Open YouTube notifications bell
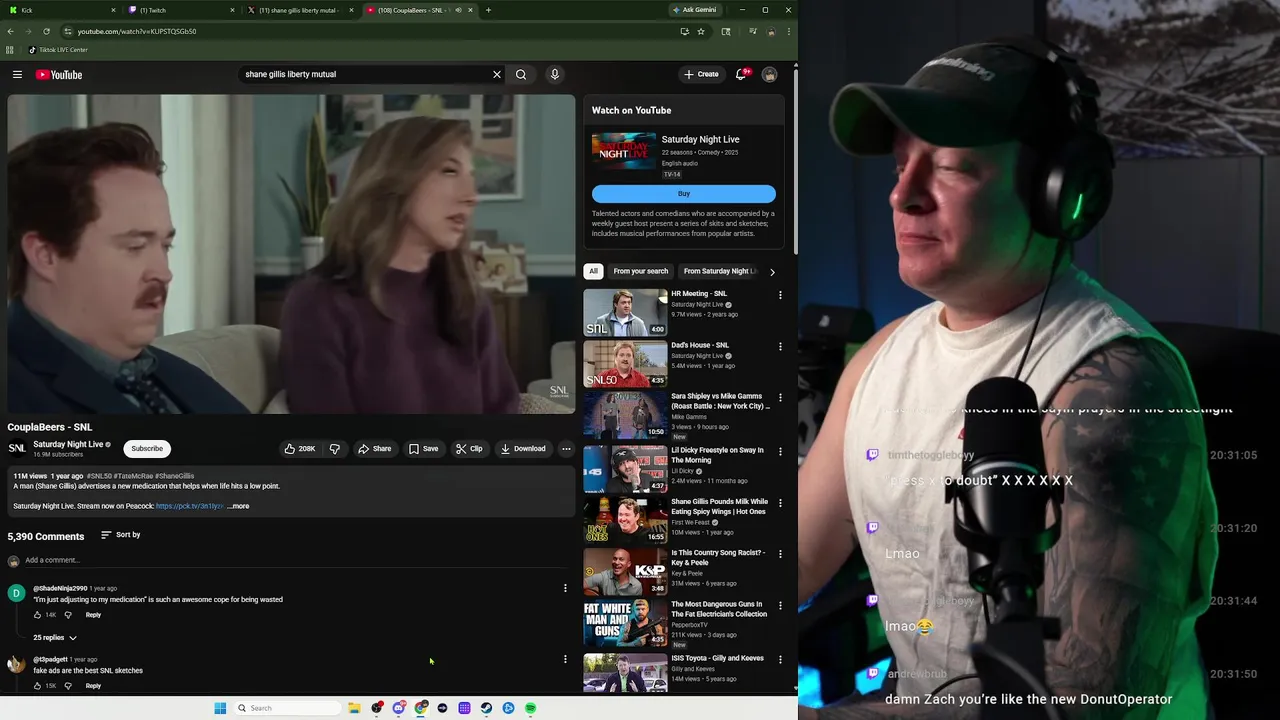This screenshot has width=1280, height=720. pyautogui.click(x=741, y=74)
